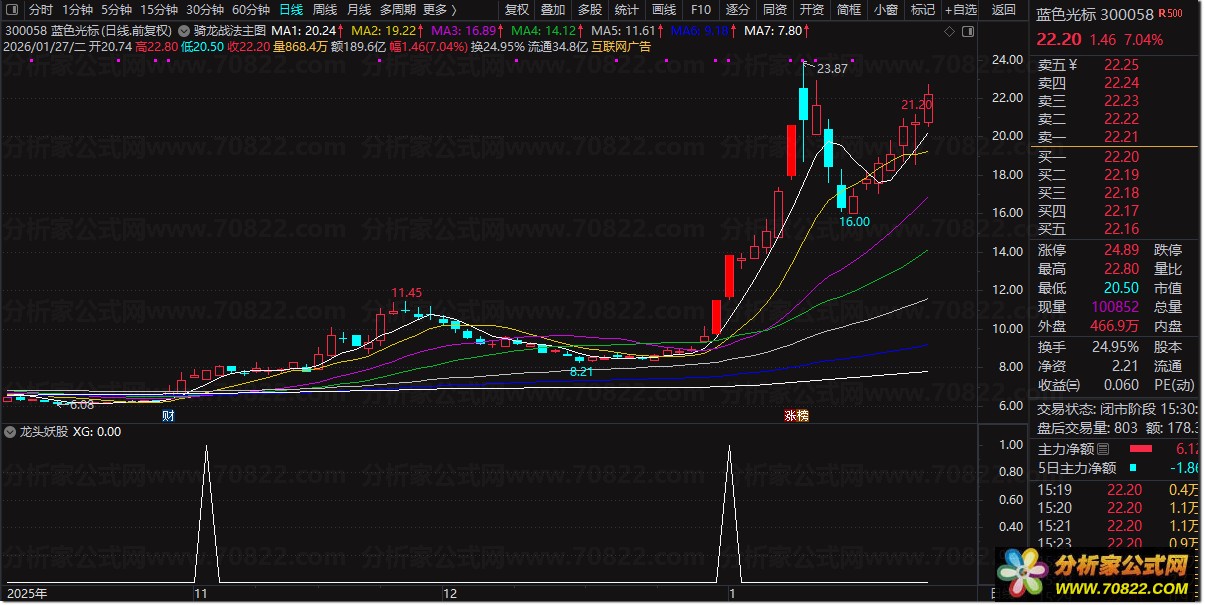The width and height of the screenshot is (1205, 605).
Task: Switch to 30分钟 period
Action: click(x=205, y=9)
